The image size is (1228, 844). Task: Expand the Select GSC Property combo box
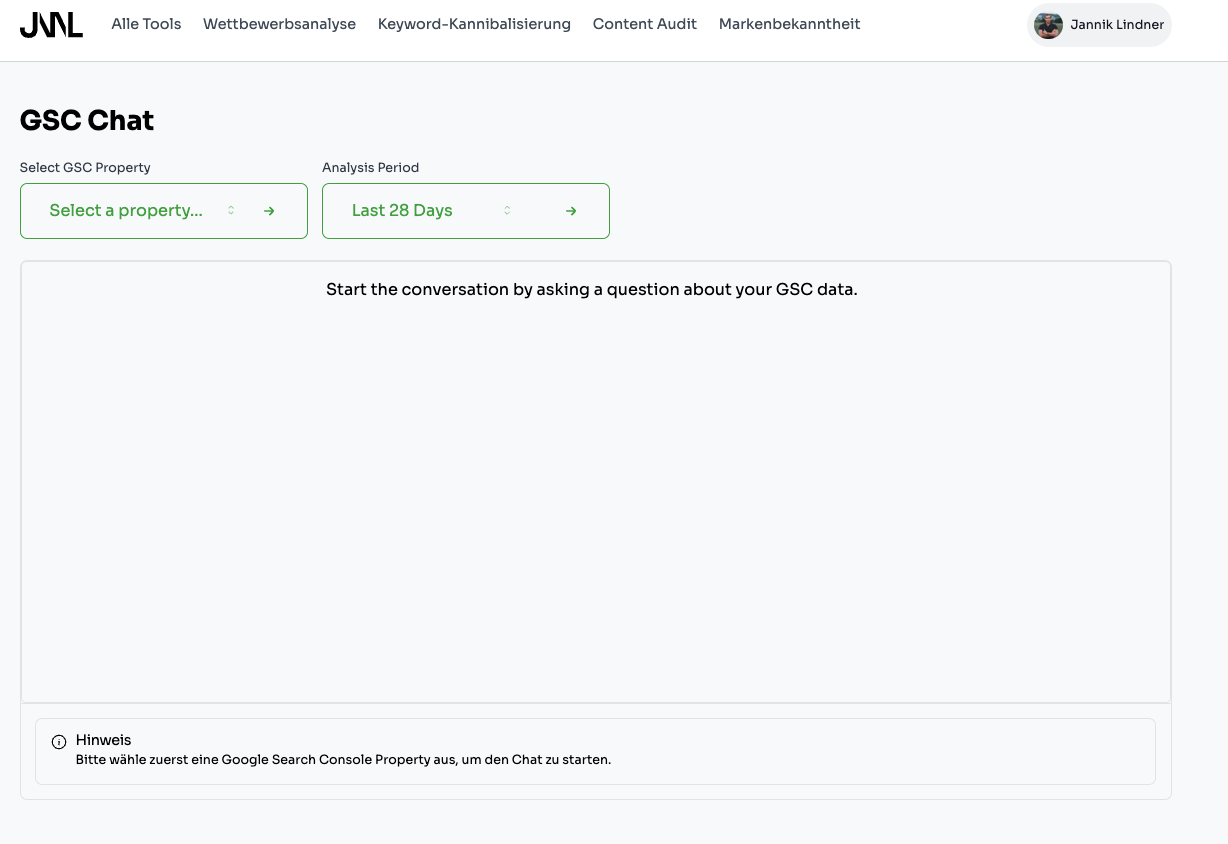point(163,210)
